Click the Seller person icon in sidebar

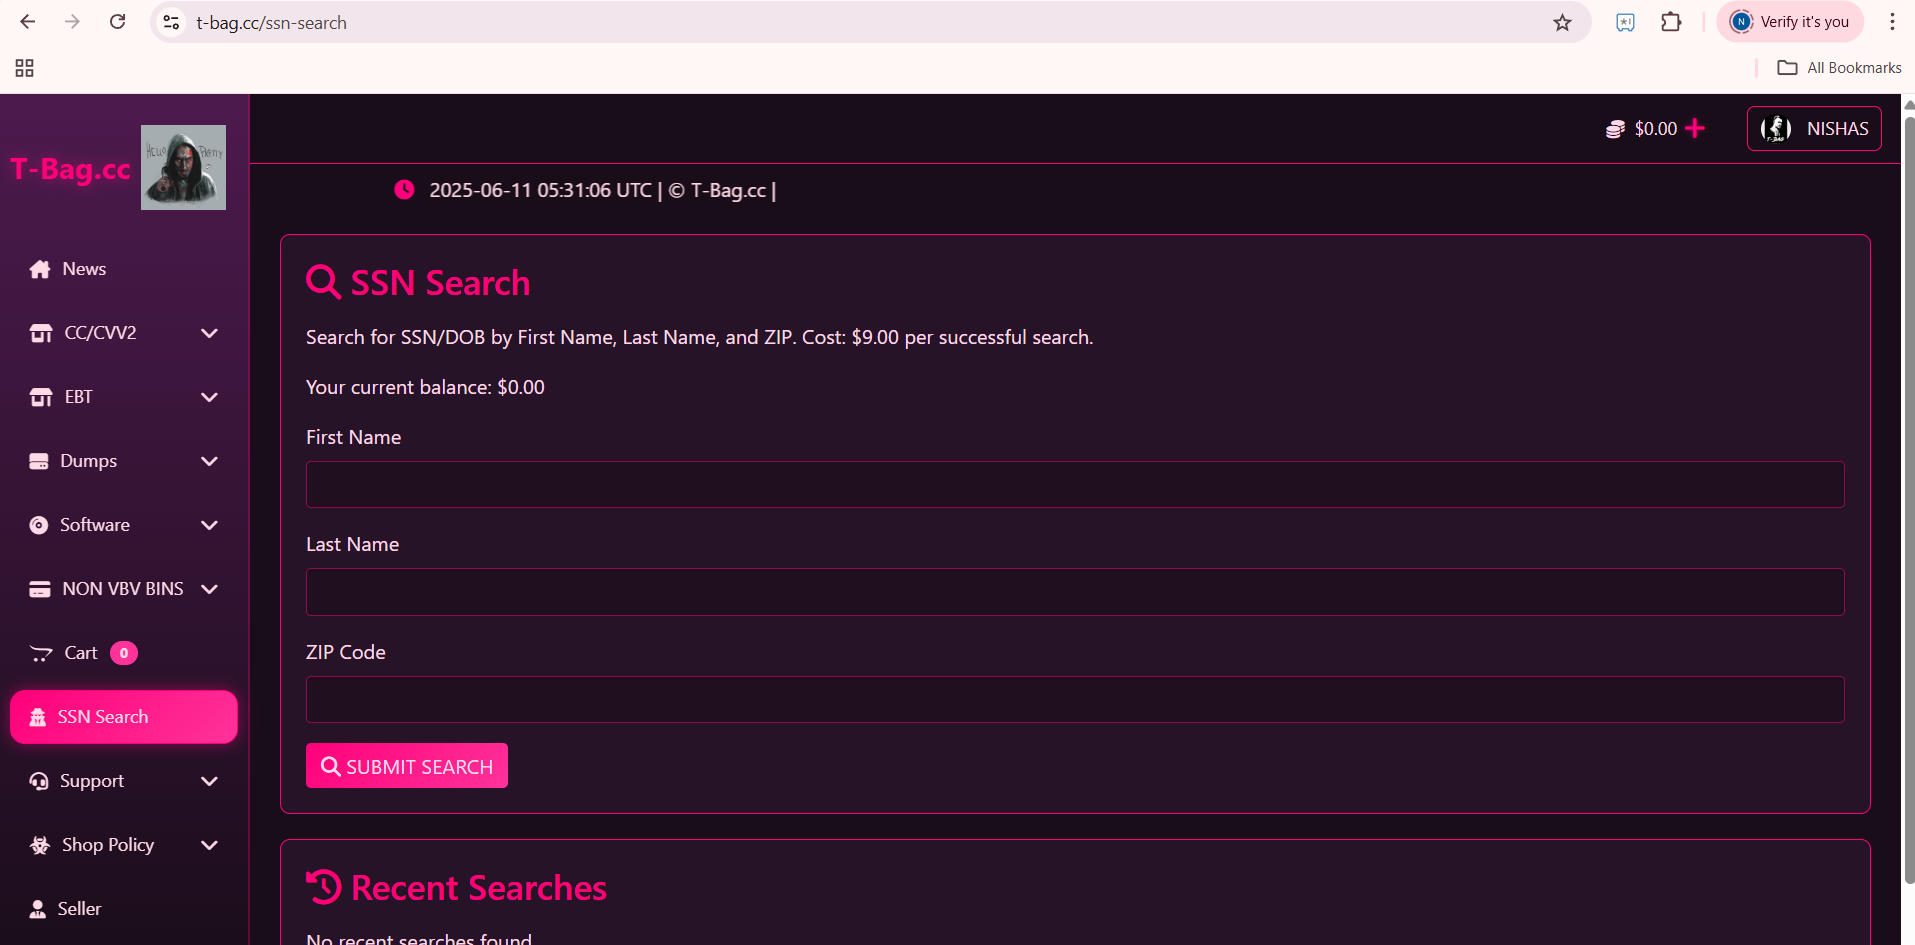coord(38,909)
